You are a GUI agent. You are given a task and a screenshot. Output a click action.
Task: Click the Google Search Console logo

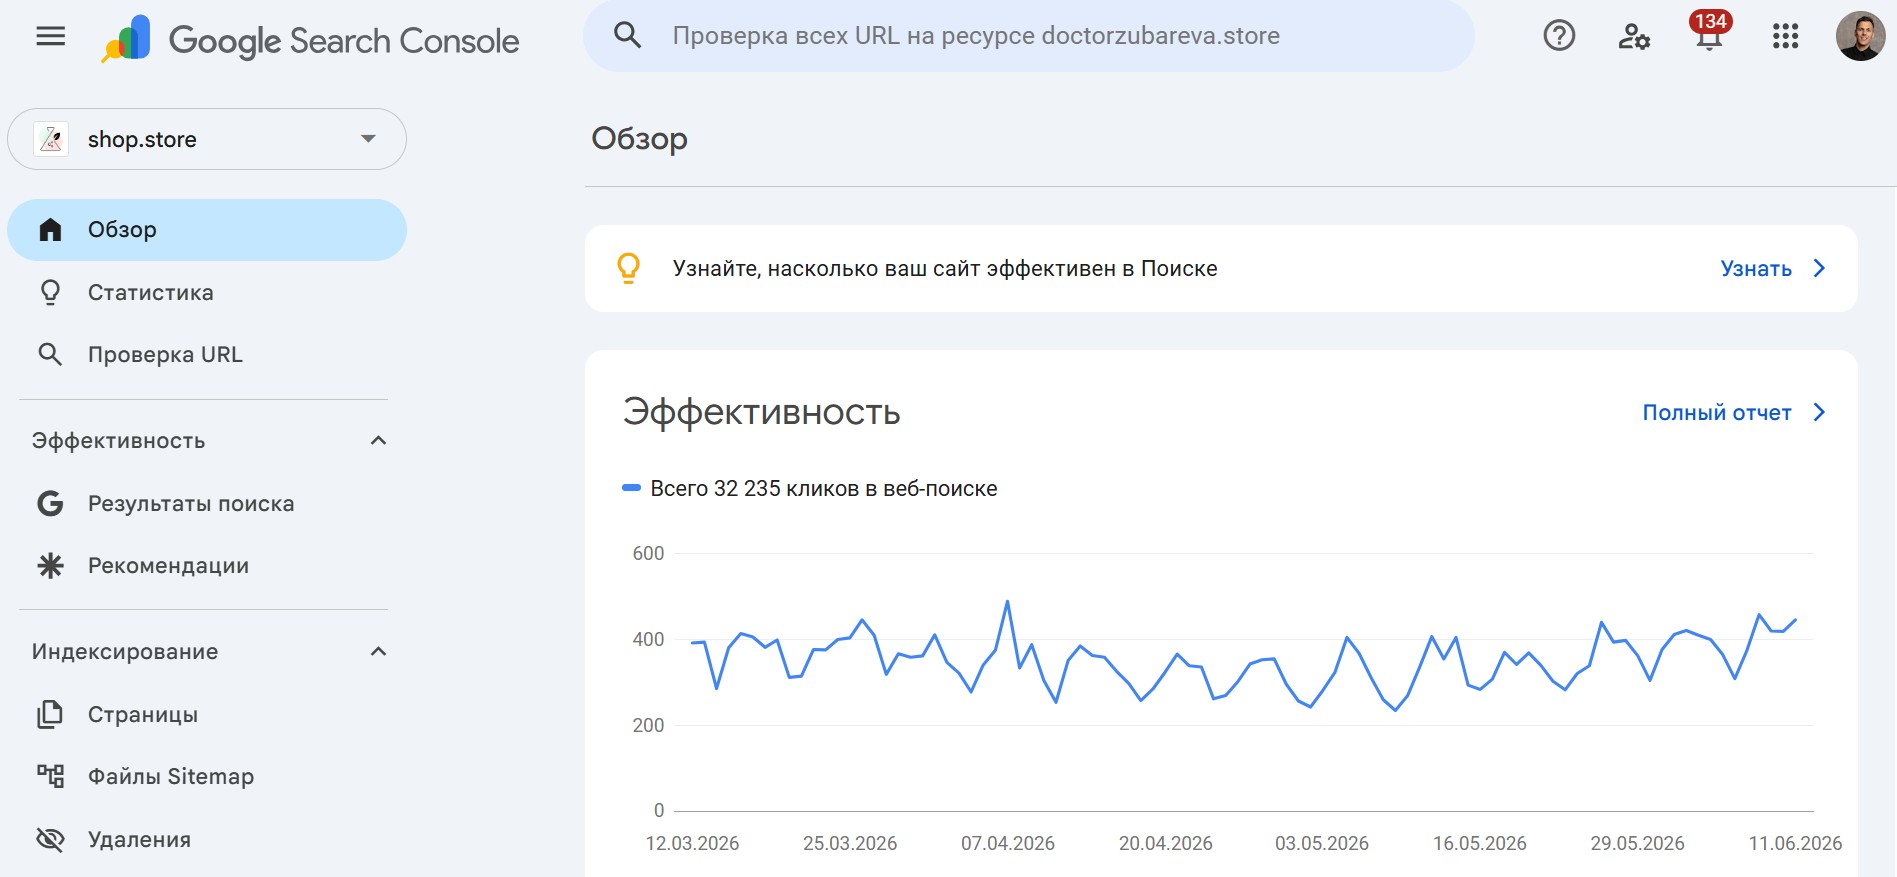(x=310, y=40)
